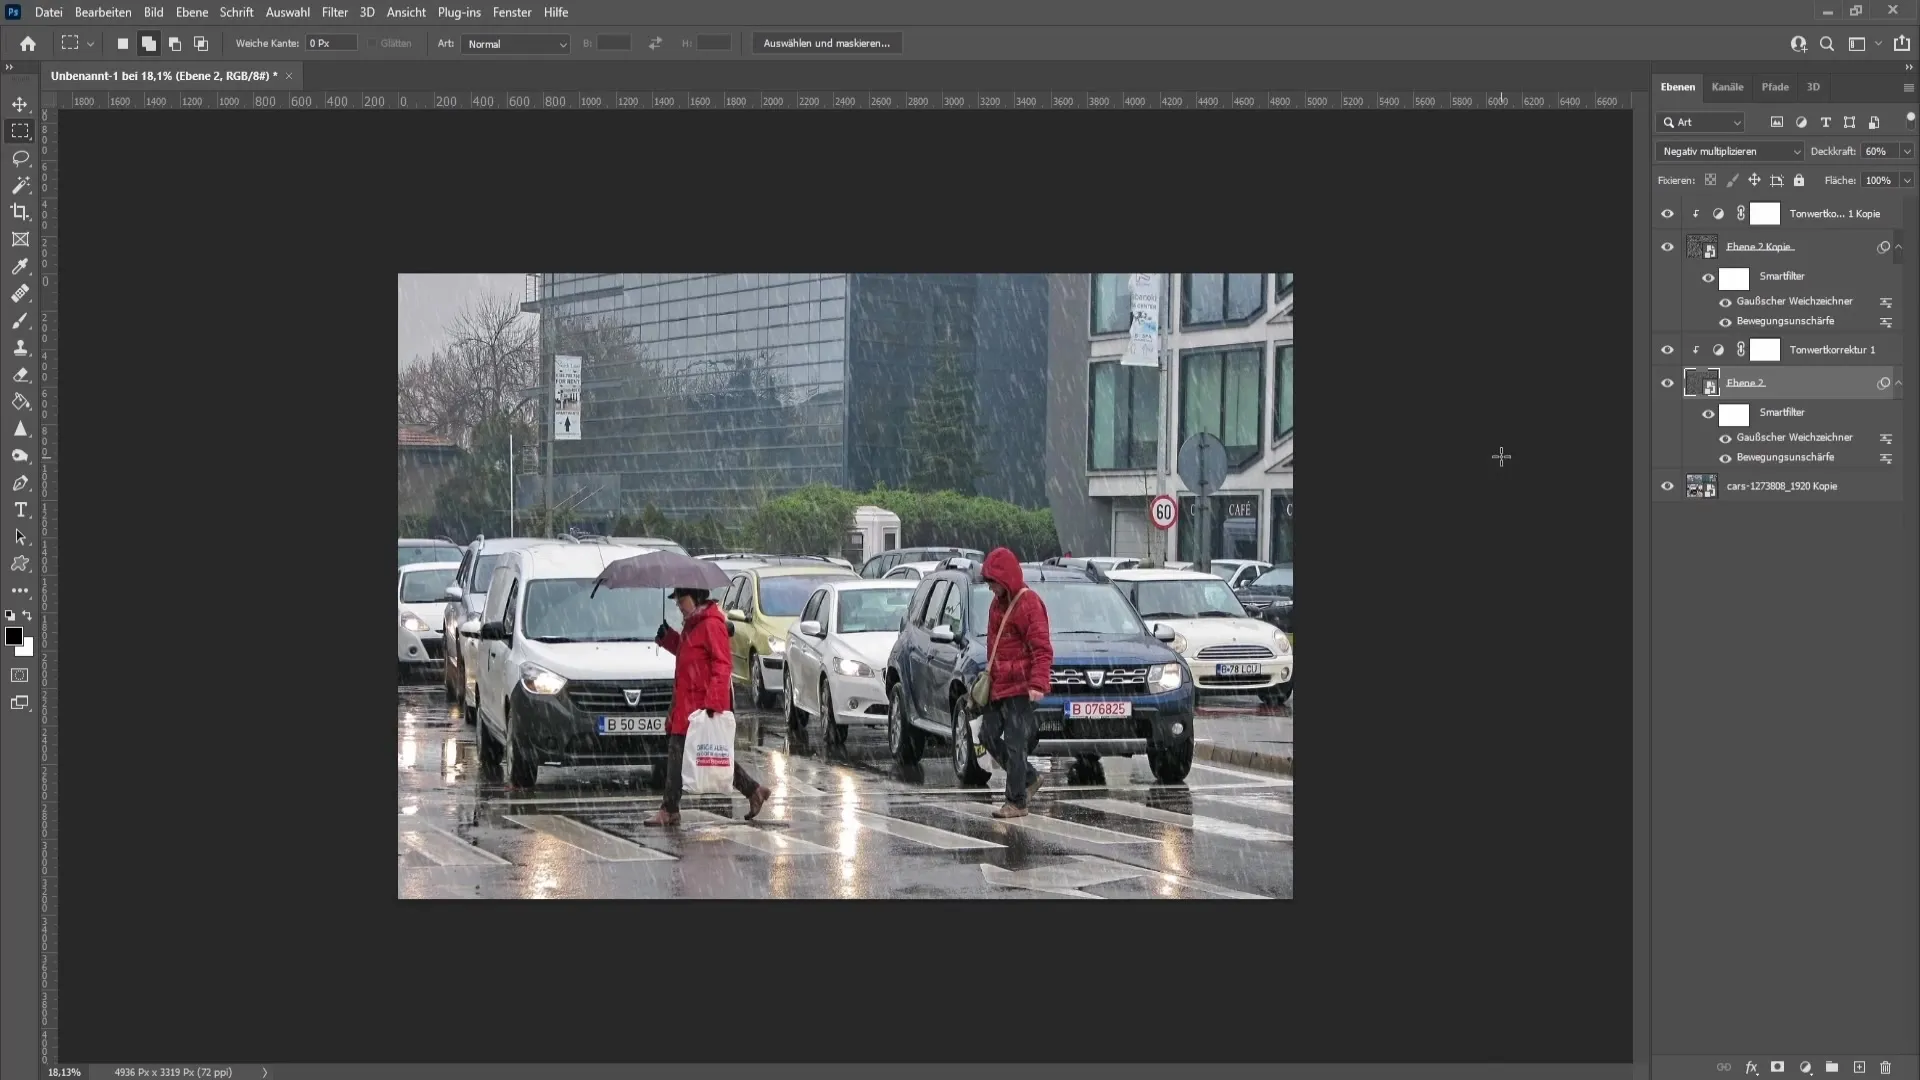Open the Blending Mode dropdown
The width and height of the screenshot is (1920, 1080).
click(x=1729, y=150)
